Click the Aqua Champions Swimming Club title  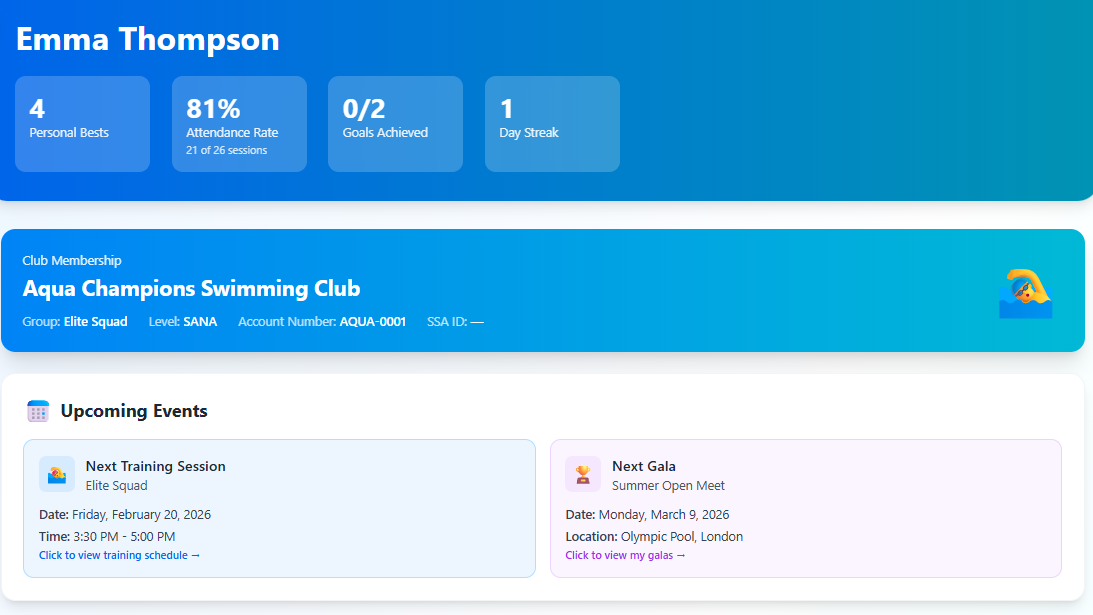click(192, 288)
